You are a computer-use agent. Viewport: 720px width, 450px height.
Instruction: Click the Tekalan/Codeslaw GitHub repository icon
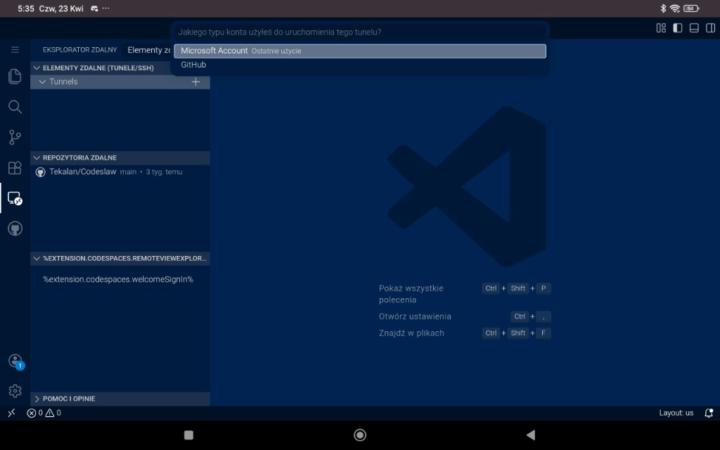pos(40,172)
